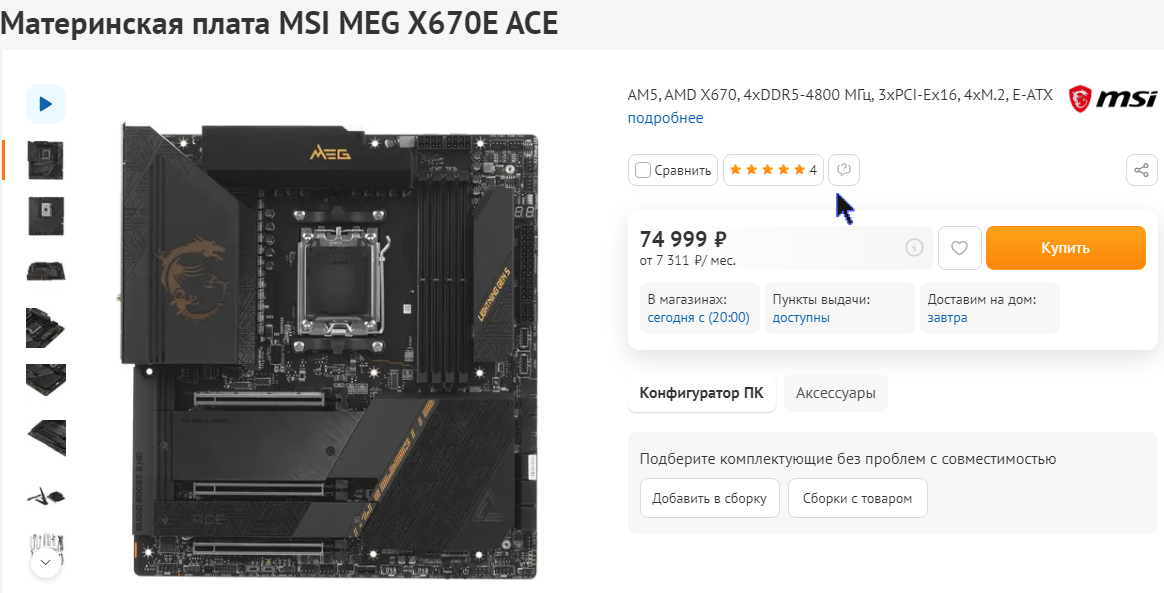Follow the подробнее link
Screen dimensions: 1164x593
pyautogui.click(x=665, y=118)
